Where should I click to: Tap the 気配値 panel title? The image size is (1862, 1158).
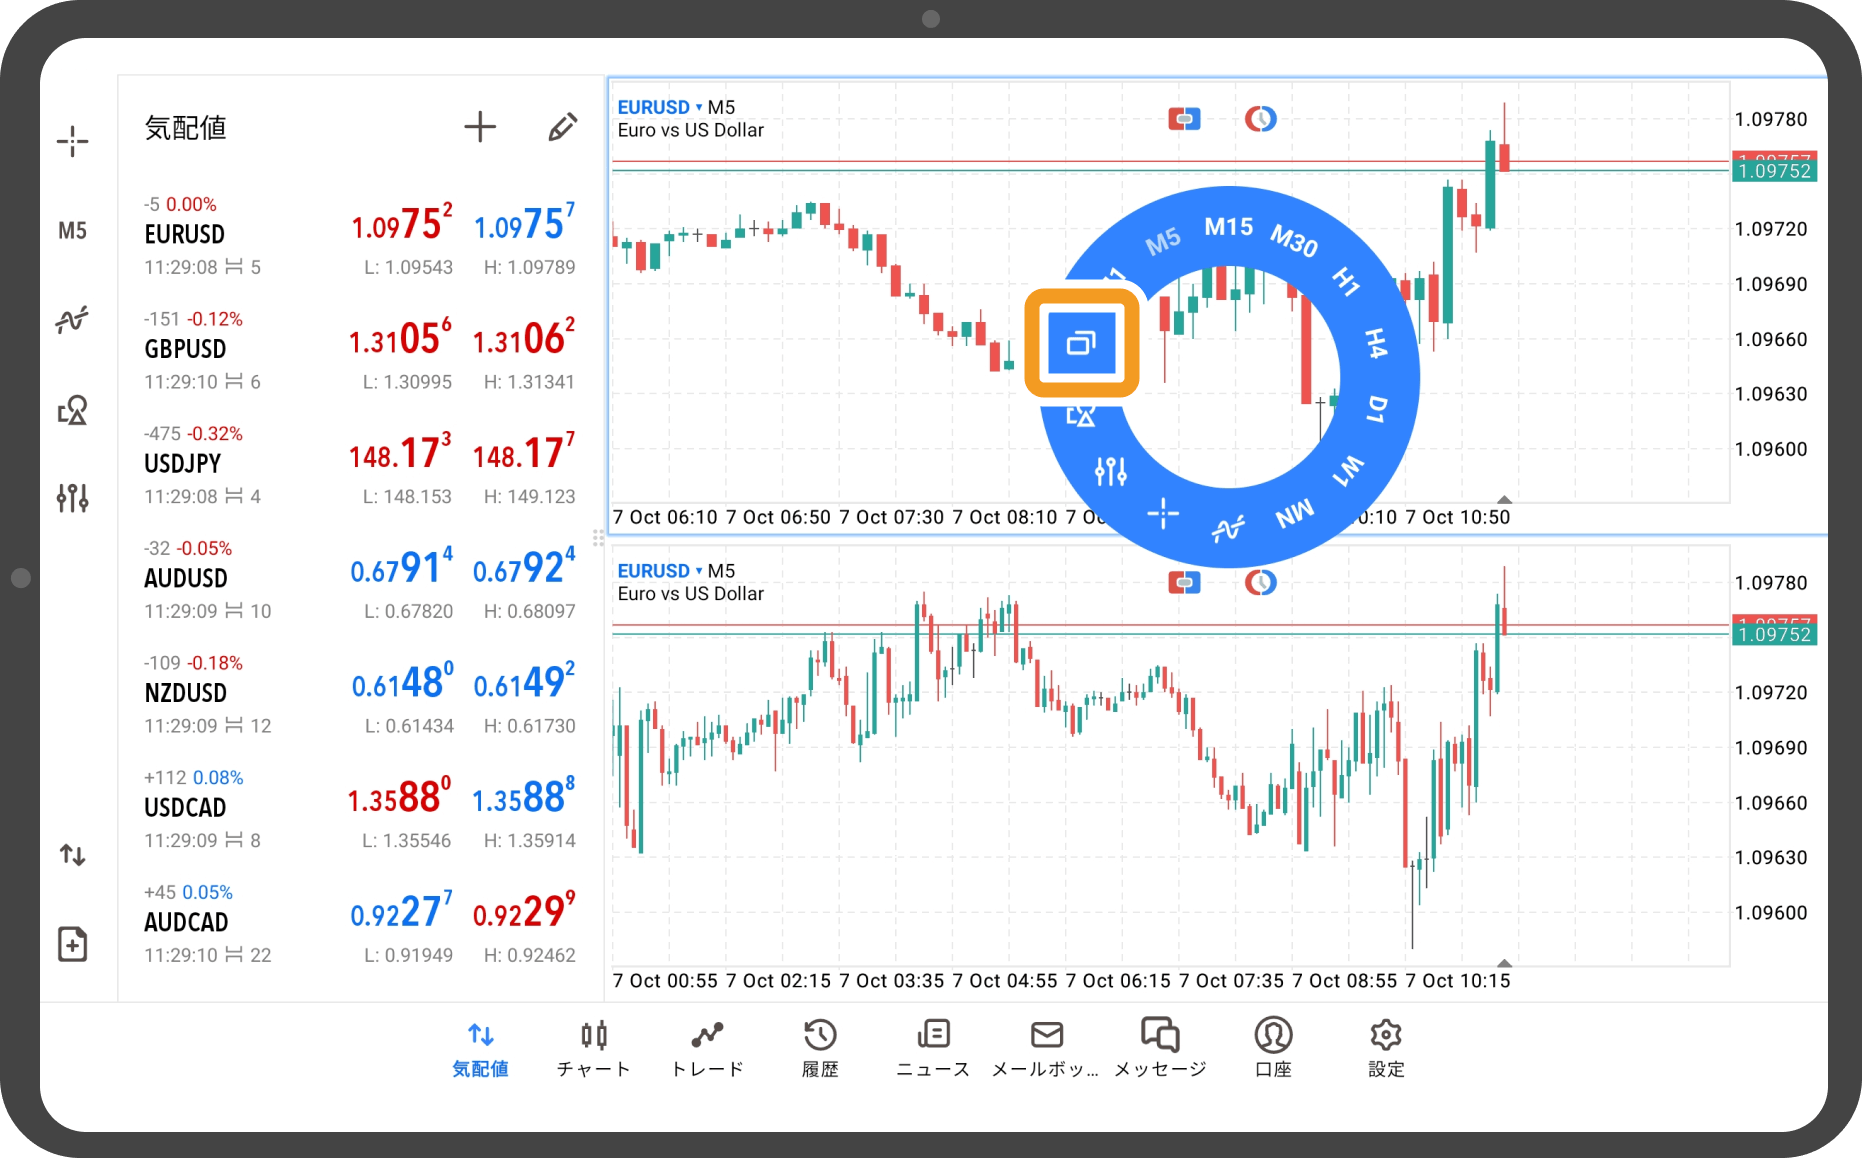coord(186,128)
